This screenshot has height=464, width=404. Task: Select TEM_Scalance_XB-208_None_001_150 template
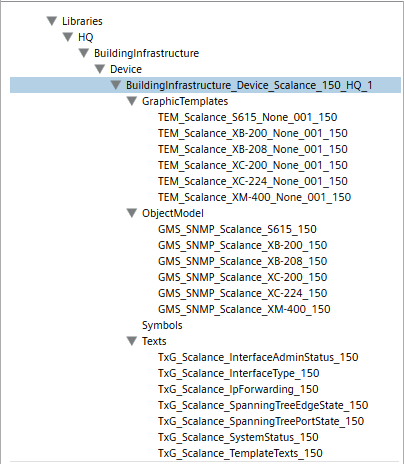coord(253,149)
